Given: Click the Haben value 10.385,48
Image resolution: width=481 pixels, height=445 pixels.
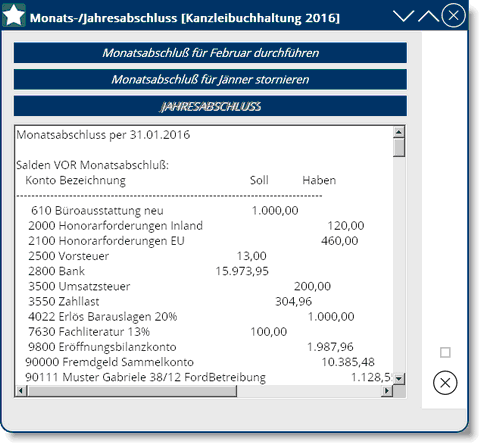Looking at the screenshot, I should 348,362.
